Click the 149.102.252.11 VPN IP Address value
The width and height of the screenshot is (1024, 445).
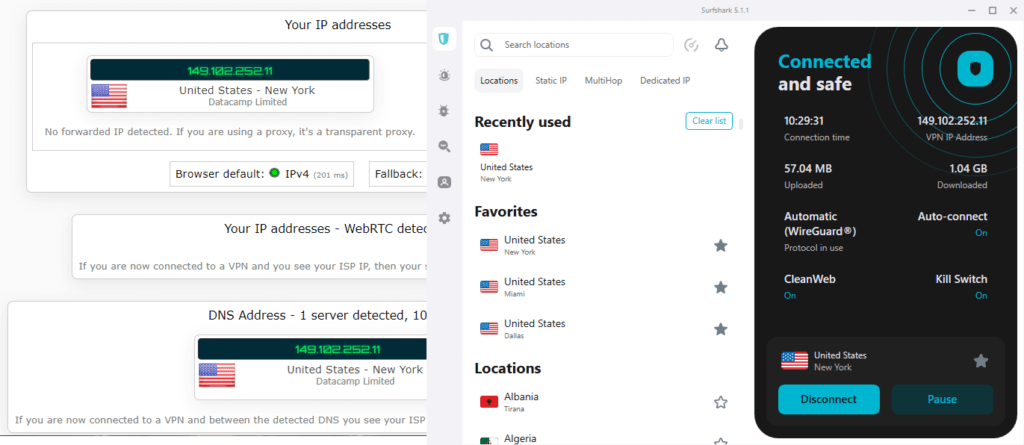click(x=952, y=121)
